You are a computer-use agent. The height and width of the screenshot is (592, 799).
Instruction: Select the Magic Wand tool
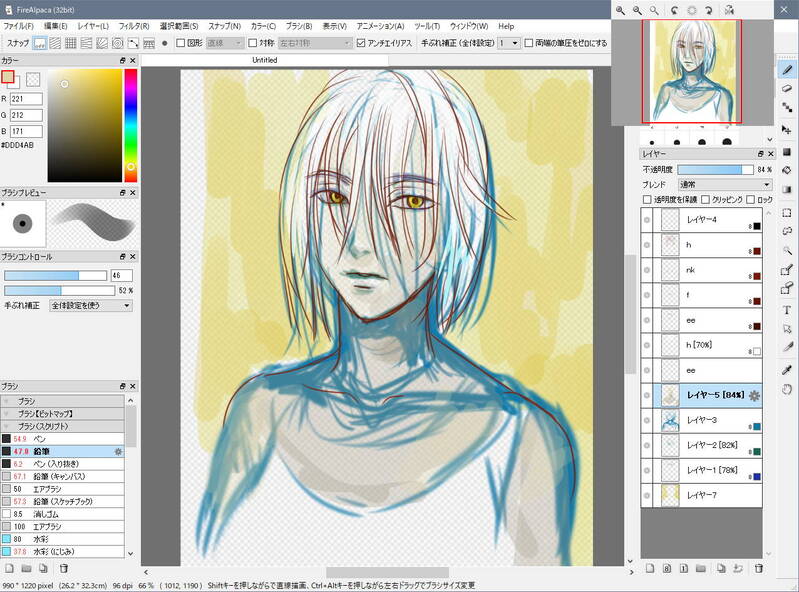pyautogui.click(x=787, y=250)
